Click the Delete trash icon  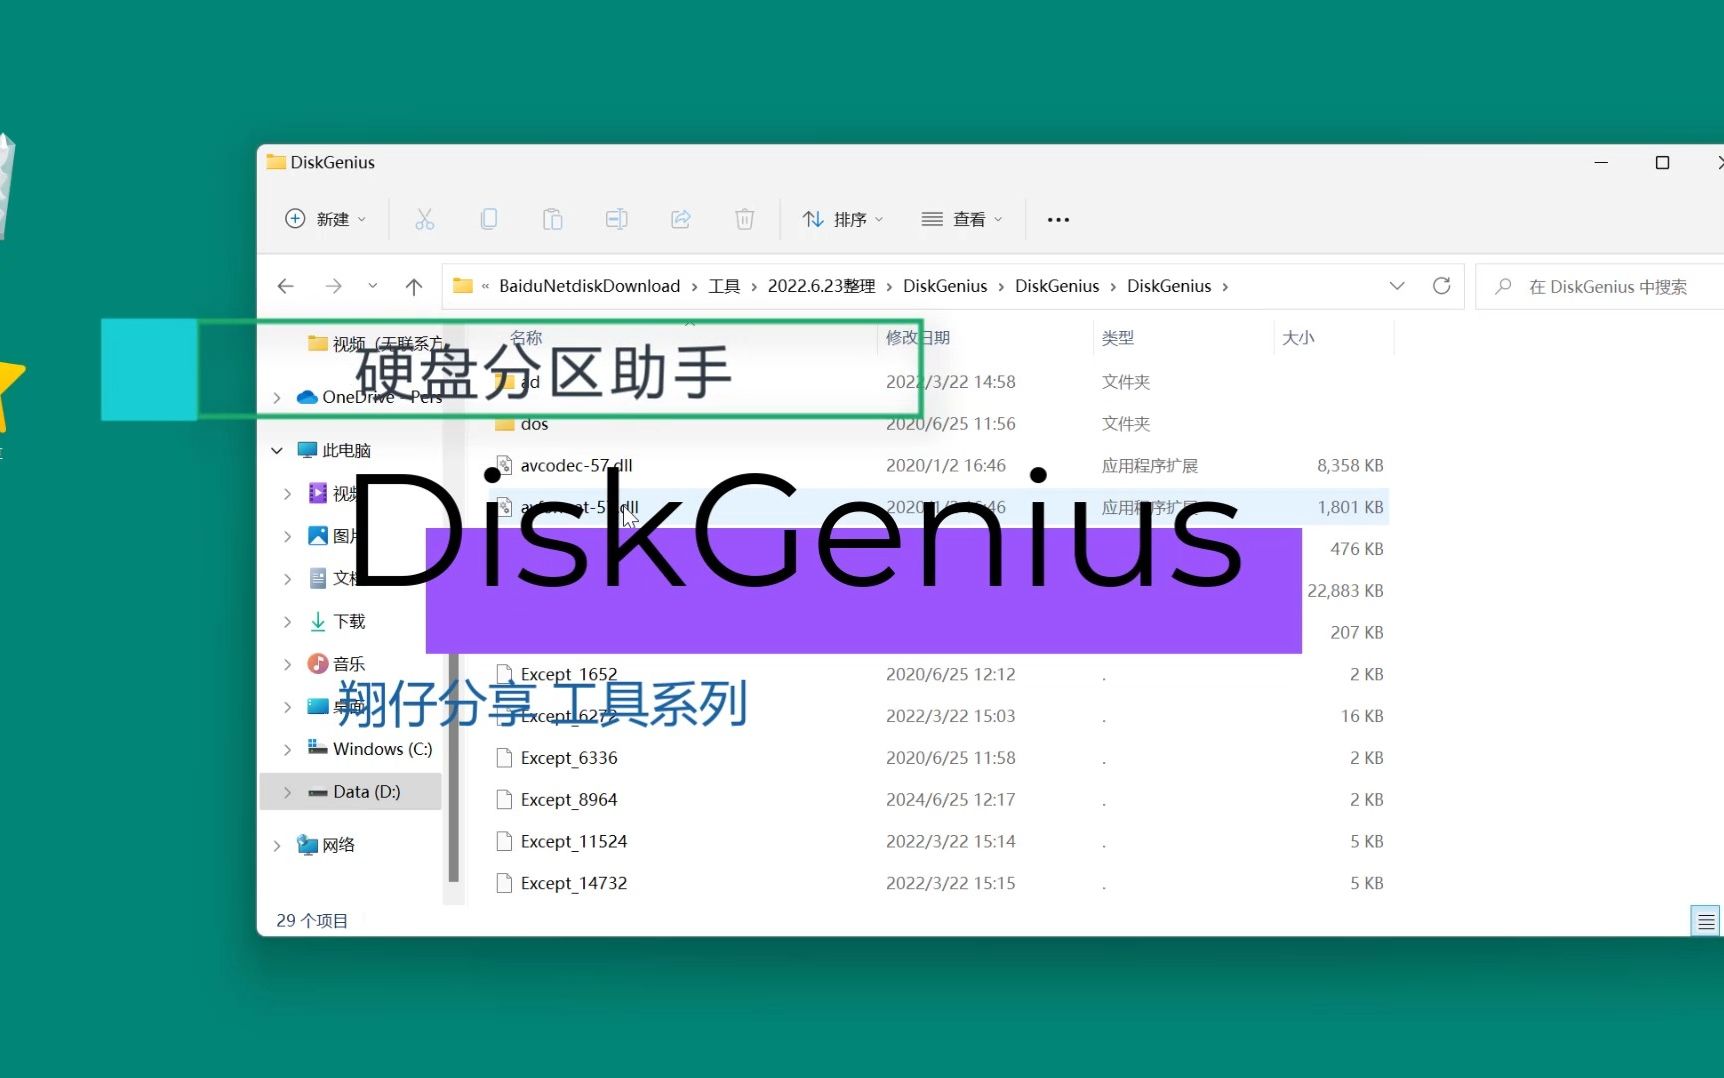[745, 219]
